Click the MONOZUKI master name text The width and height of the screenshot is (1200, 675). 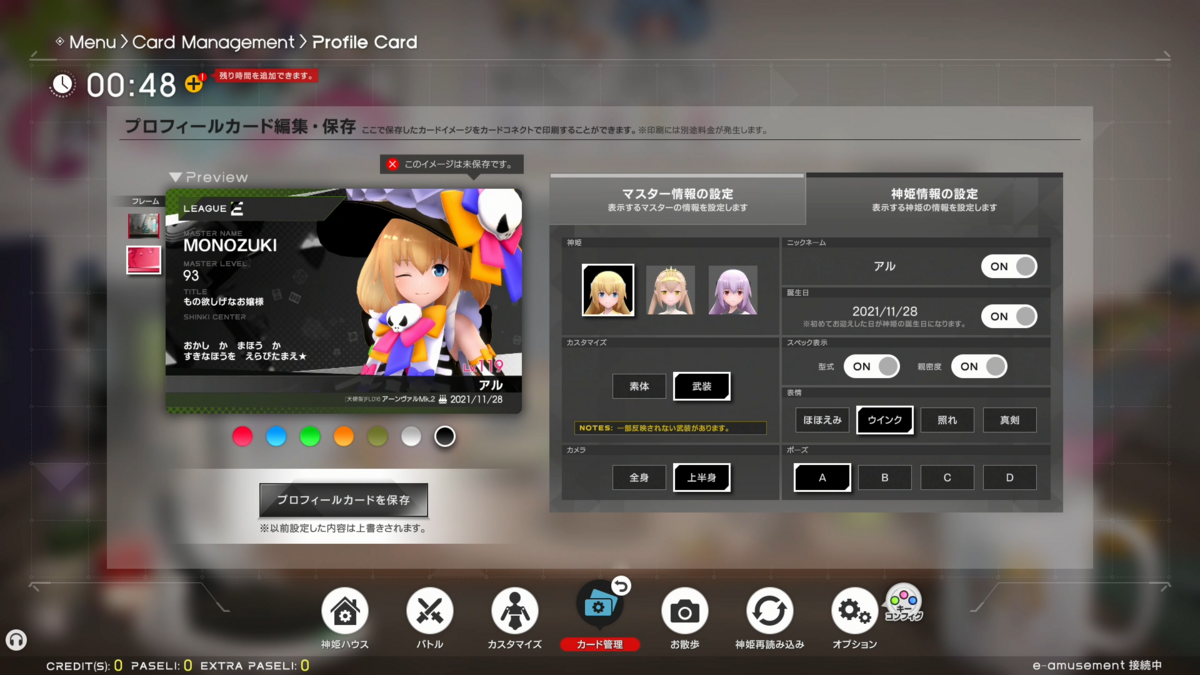(x=230, y=245)
